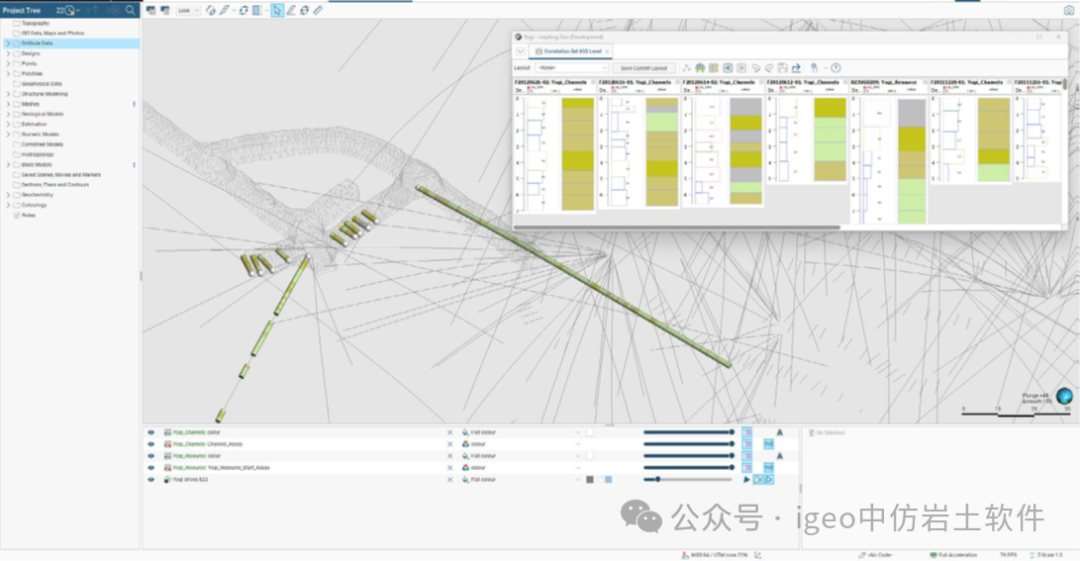Open the Layout dropdown in correlation window
Screen dimensions: 1080x561
[572, 68]
